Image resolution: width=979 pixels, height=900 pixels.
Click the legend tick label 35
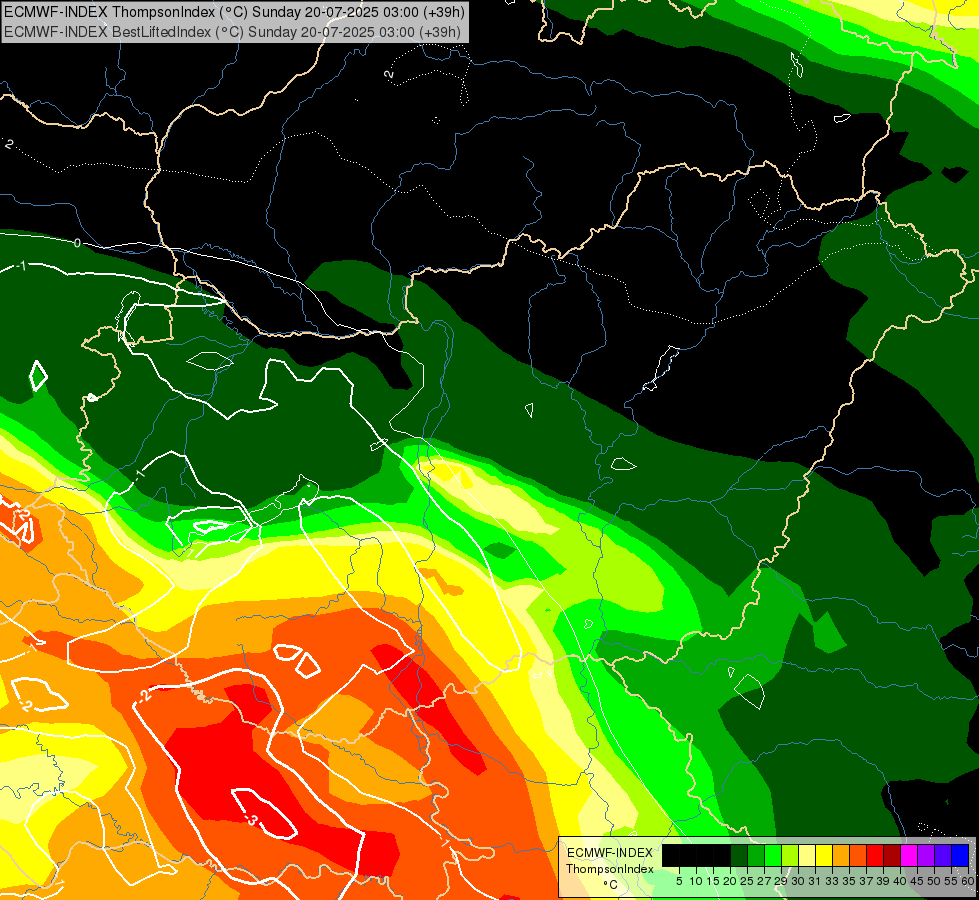[850, 881]
